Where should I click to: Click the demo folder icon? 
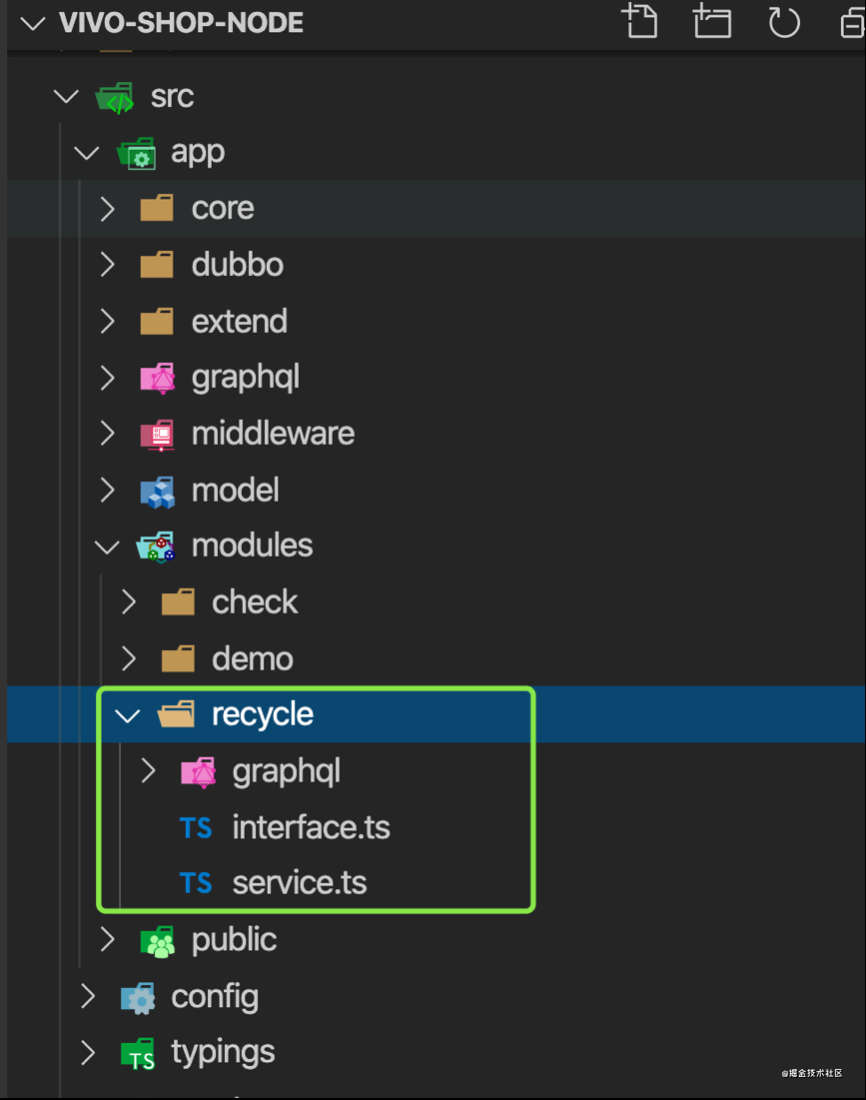(178, 659)
